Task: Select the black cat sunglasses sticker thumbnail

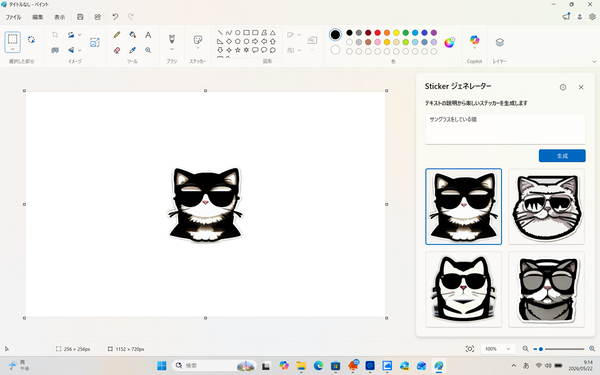Action: coord(463,206)
